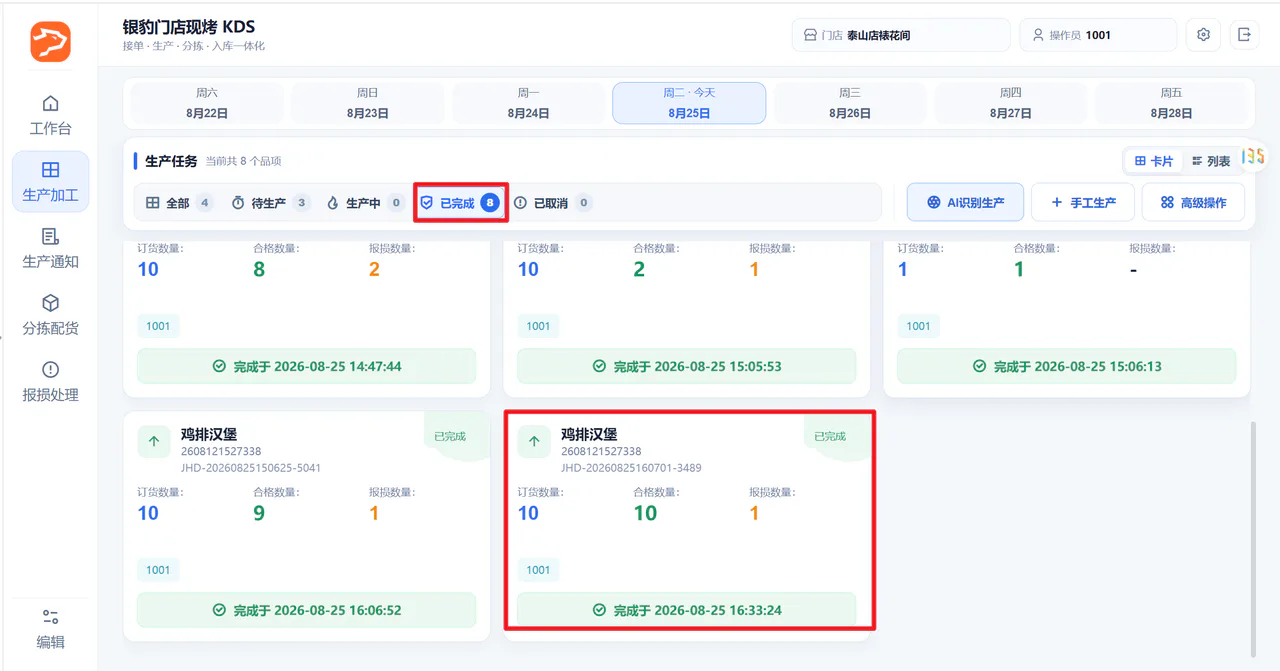1280x671 pixels.
Task: Click the up-arrow icon on card JHD-20260825150625-5041
Action: [x=154, y=441]
